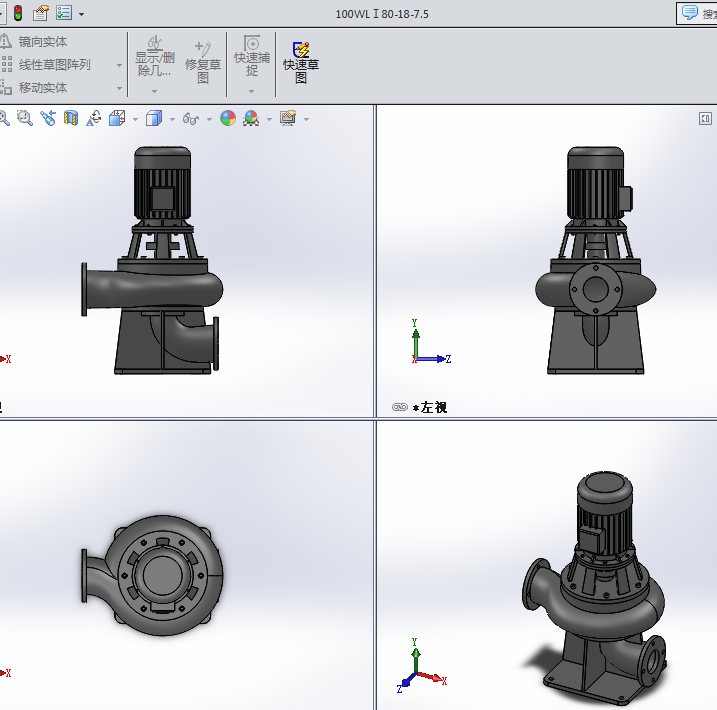Click 快速捕捉 quick snaps tool
The image size is (717, 710).
[251, 56]
